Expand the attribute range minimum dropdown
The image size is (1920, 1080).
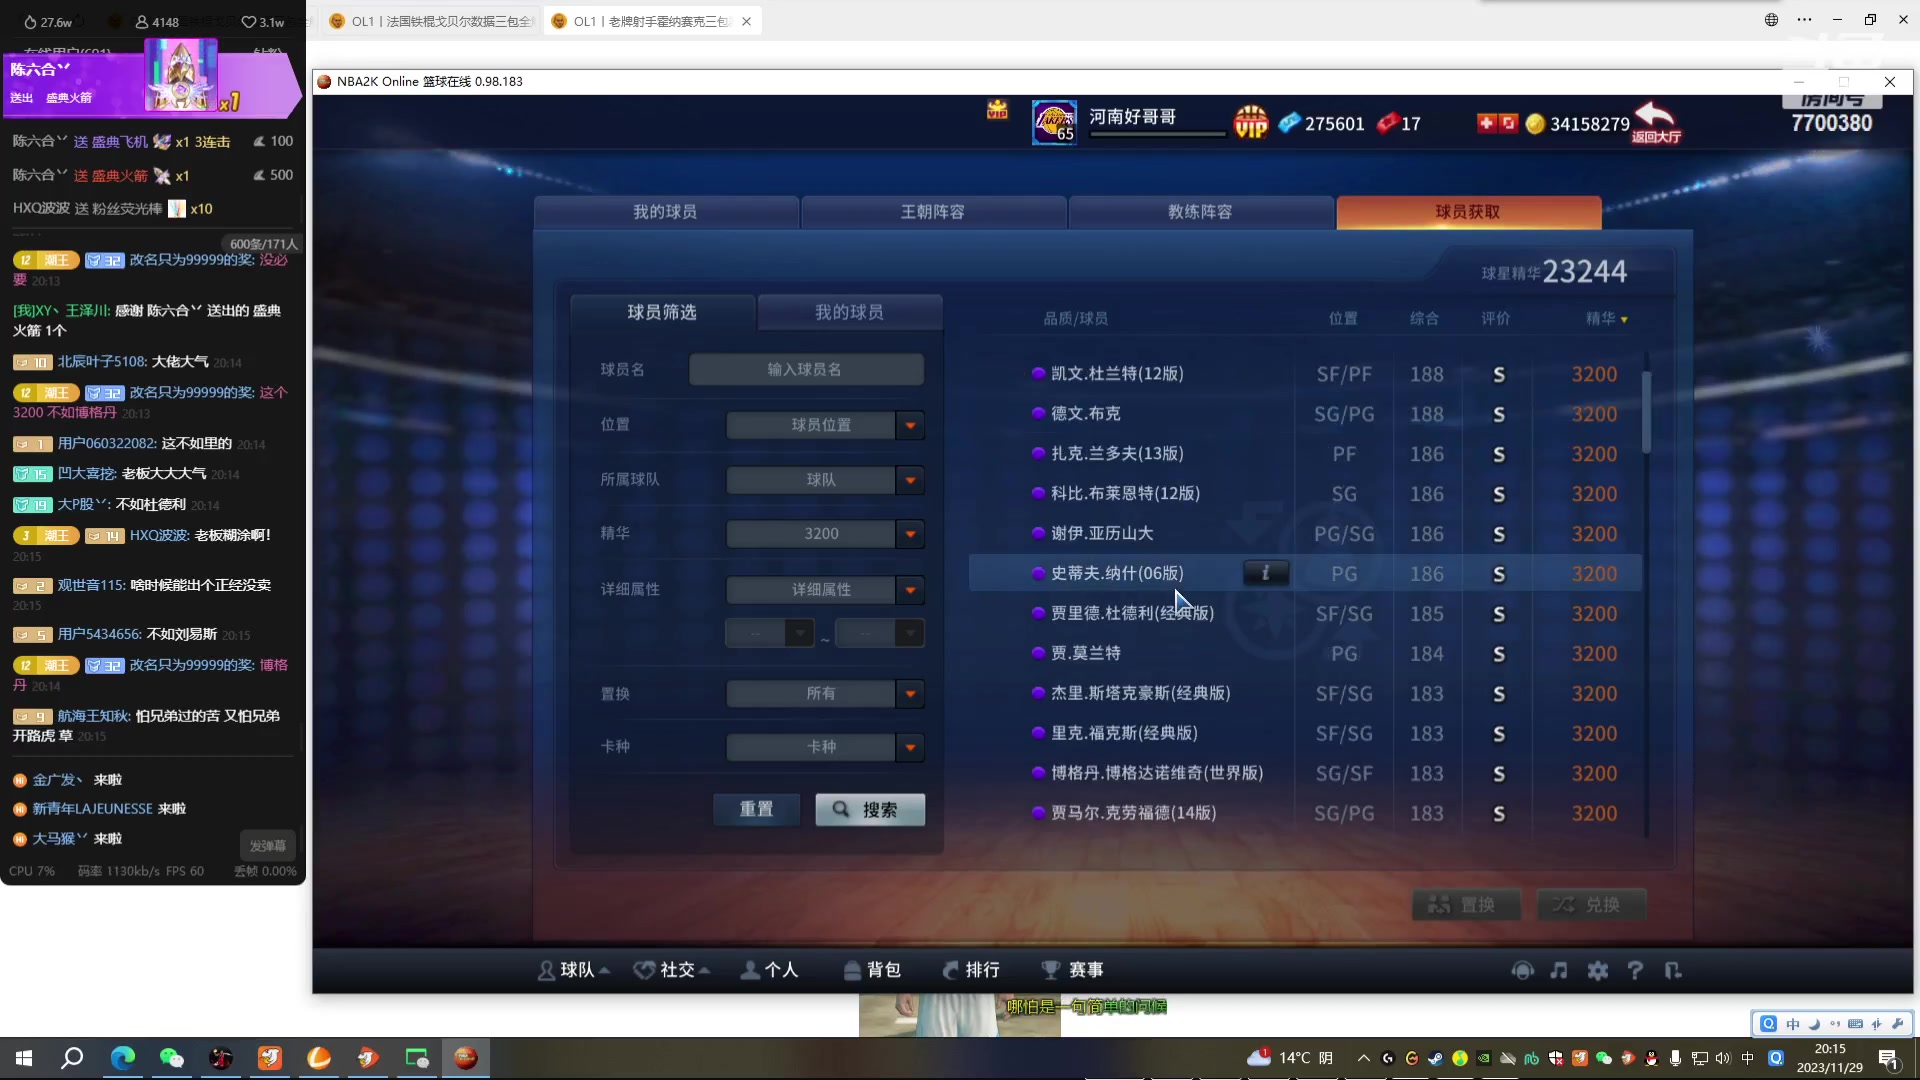pyautogui.click(x=799, y=633)
